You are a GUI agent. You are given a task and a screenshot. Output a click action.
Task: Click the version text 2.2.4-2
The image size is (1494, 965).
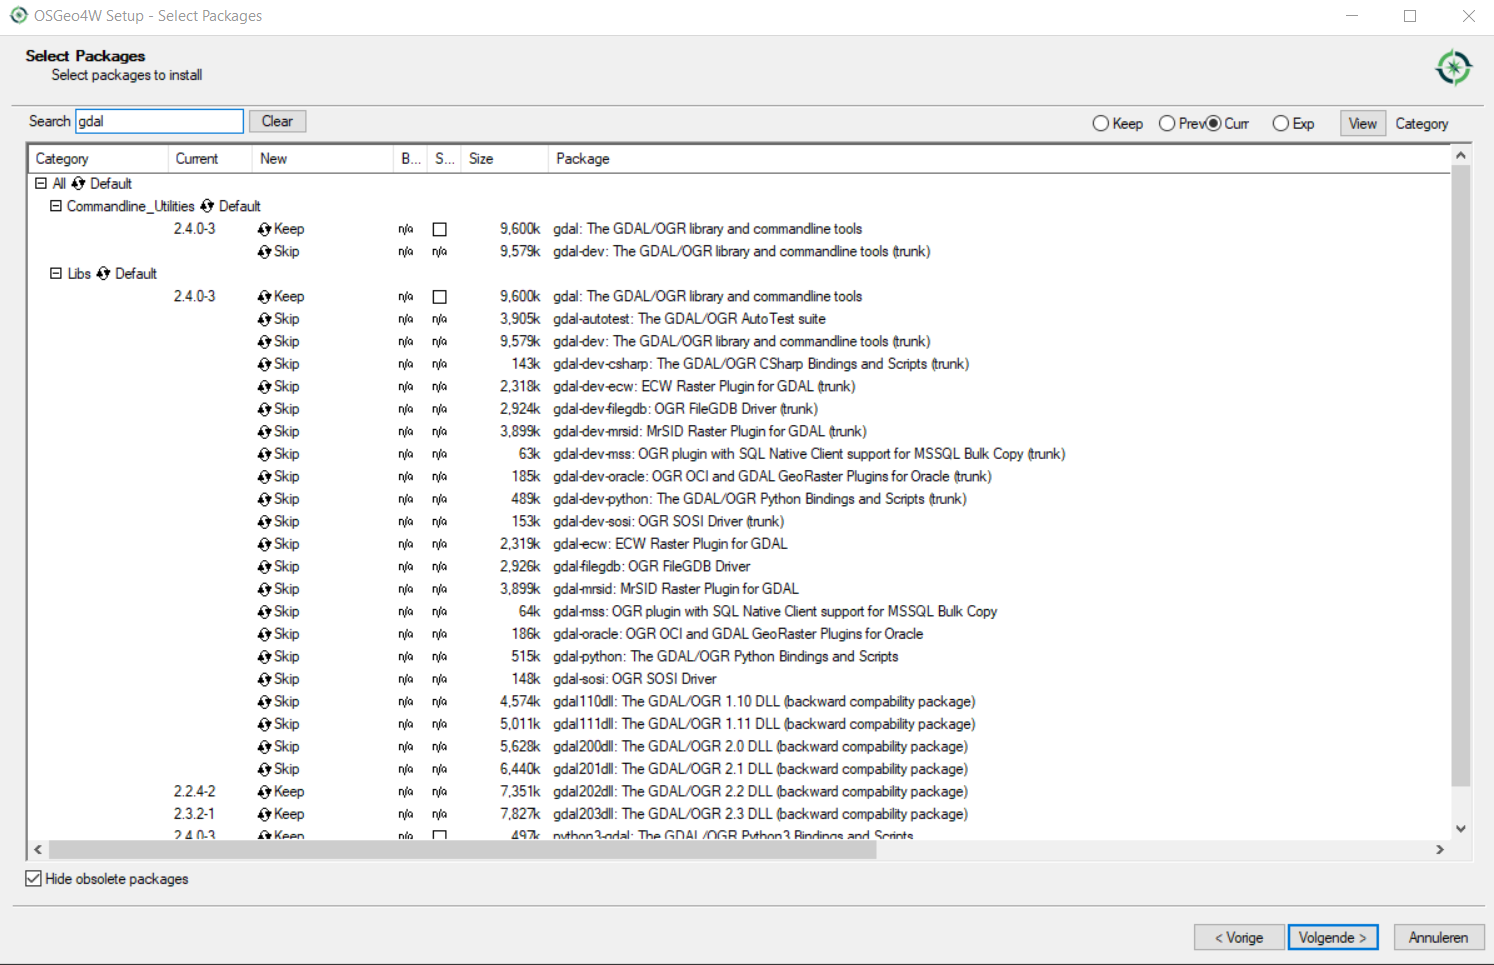pyautogui.click(x=194, y=792)
